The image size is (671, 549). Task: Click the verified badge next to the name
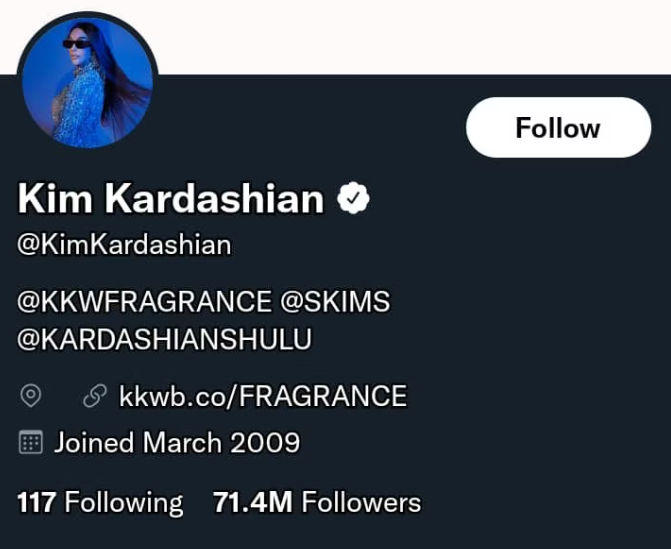pyautogui.click(x=353, y=199)
